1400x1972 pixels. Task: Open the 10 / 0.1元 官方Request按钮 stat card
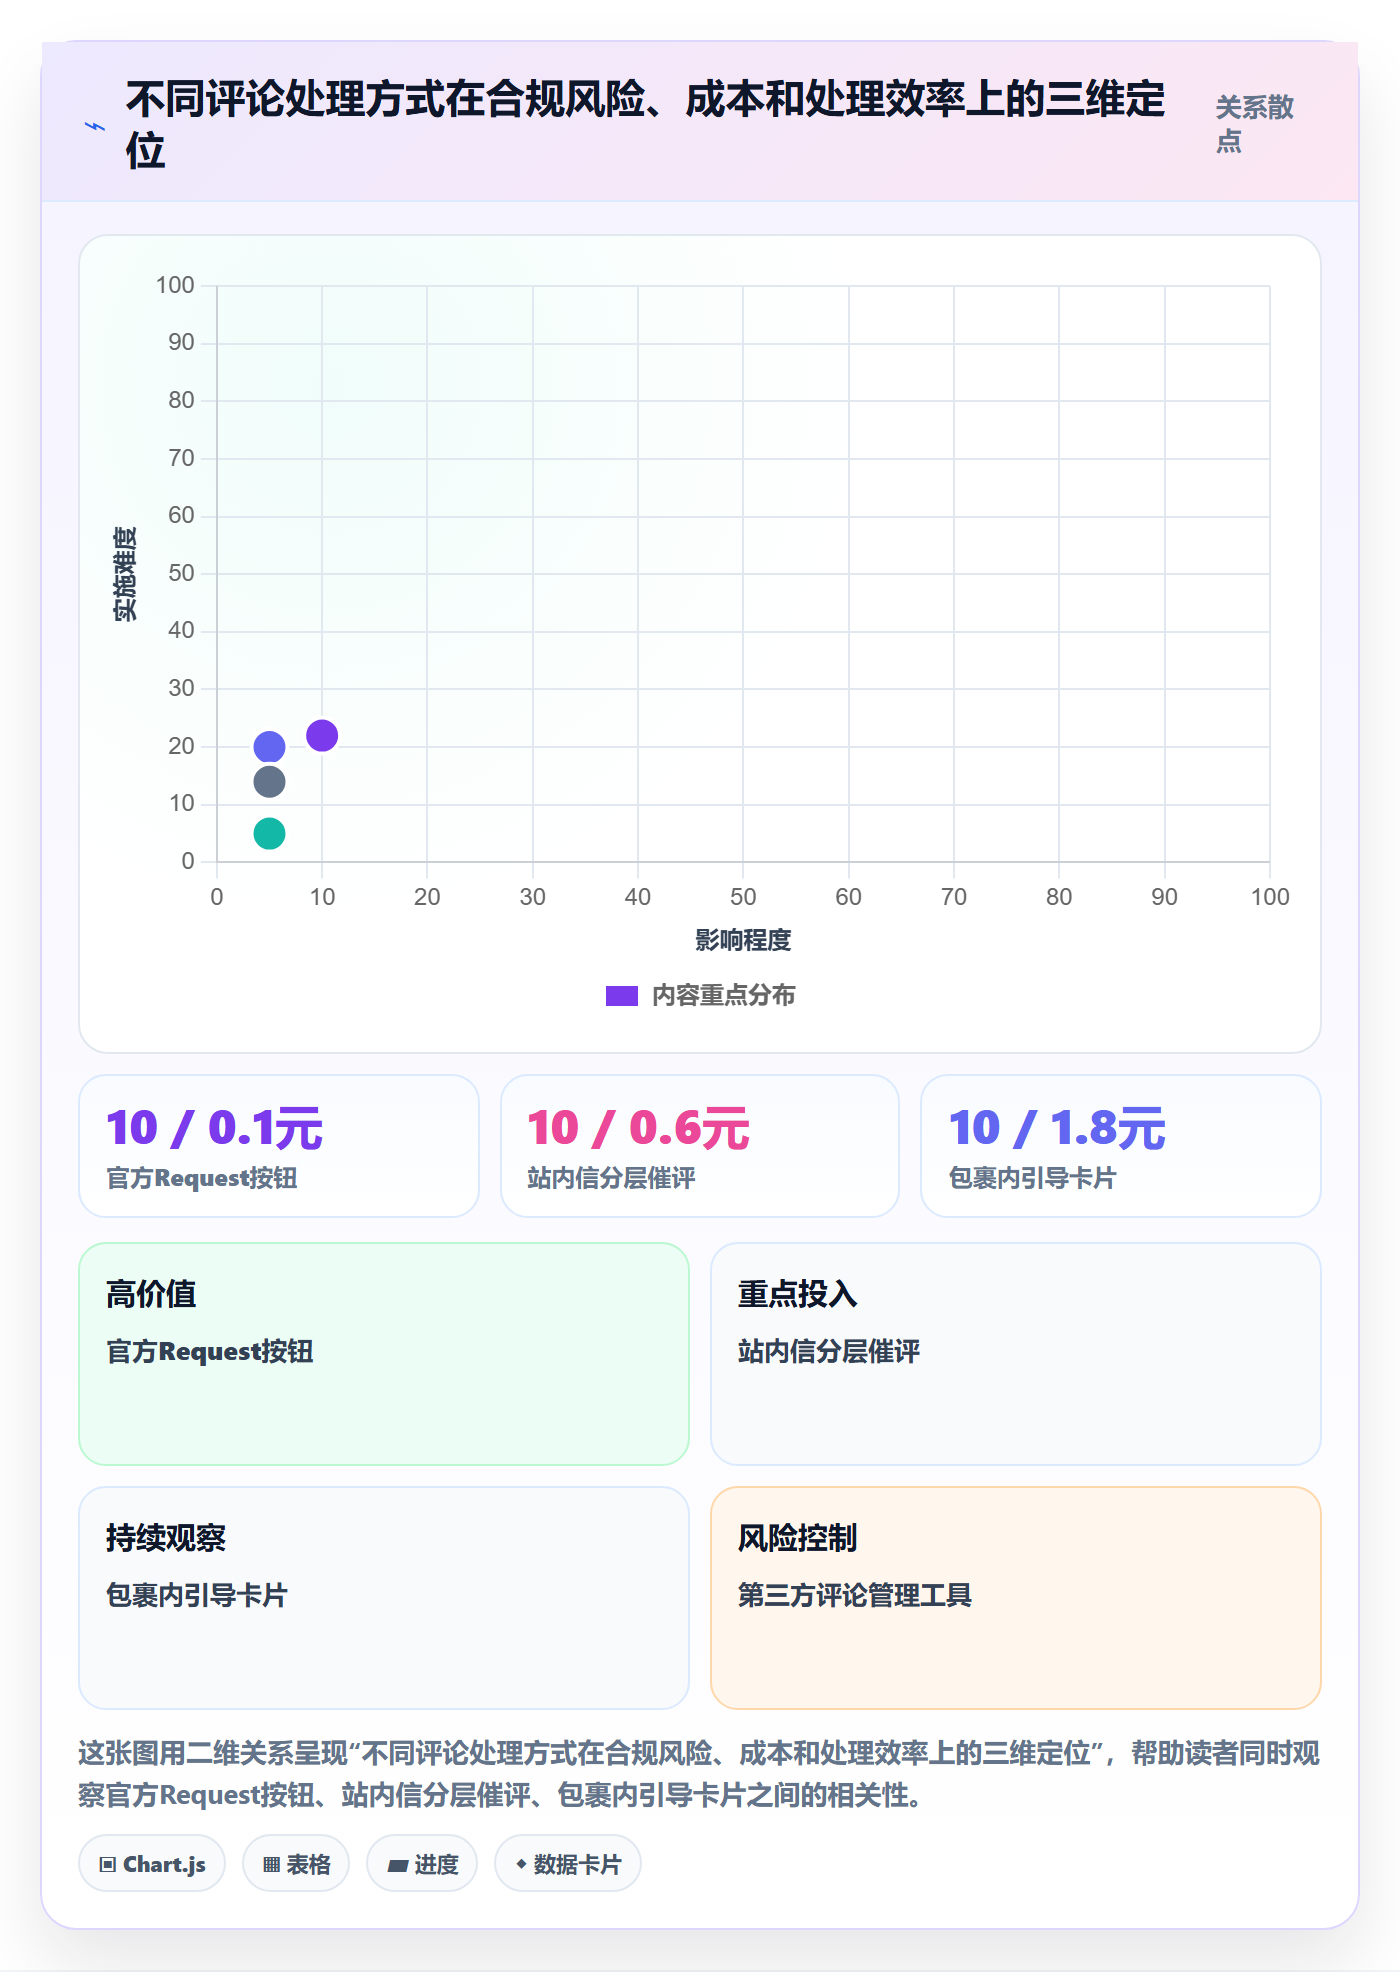coord(279,1146)
